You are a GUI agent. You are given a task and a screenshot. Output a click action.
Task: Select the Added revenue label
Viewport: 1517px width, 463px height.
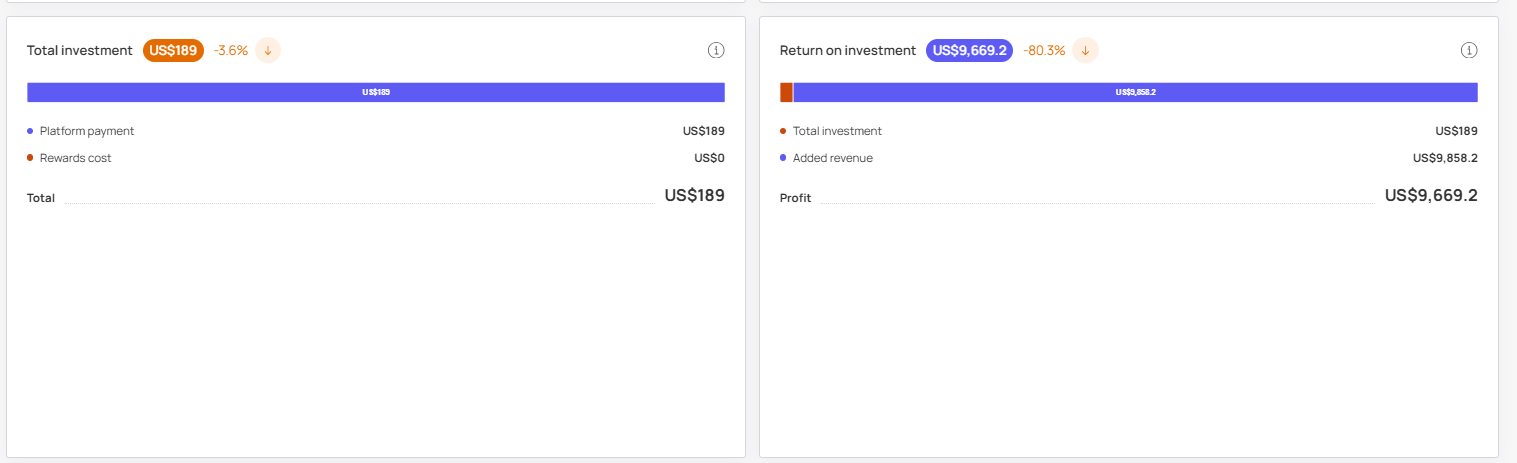(833, 158)
